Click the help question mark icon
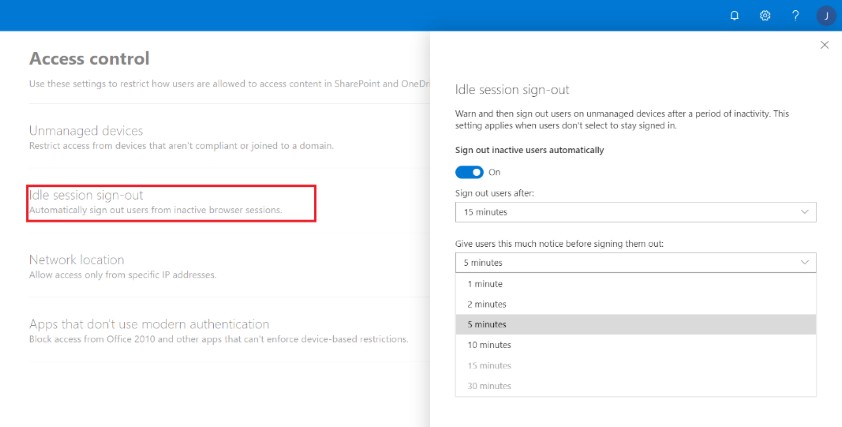Viewport: 842px width, 427px height. (x=795, y=16)
